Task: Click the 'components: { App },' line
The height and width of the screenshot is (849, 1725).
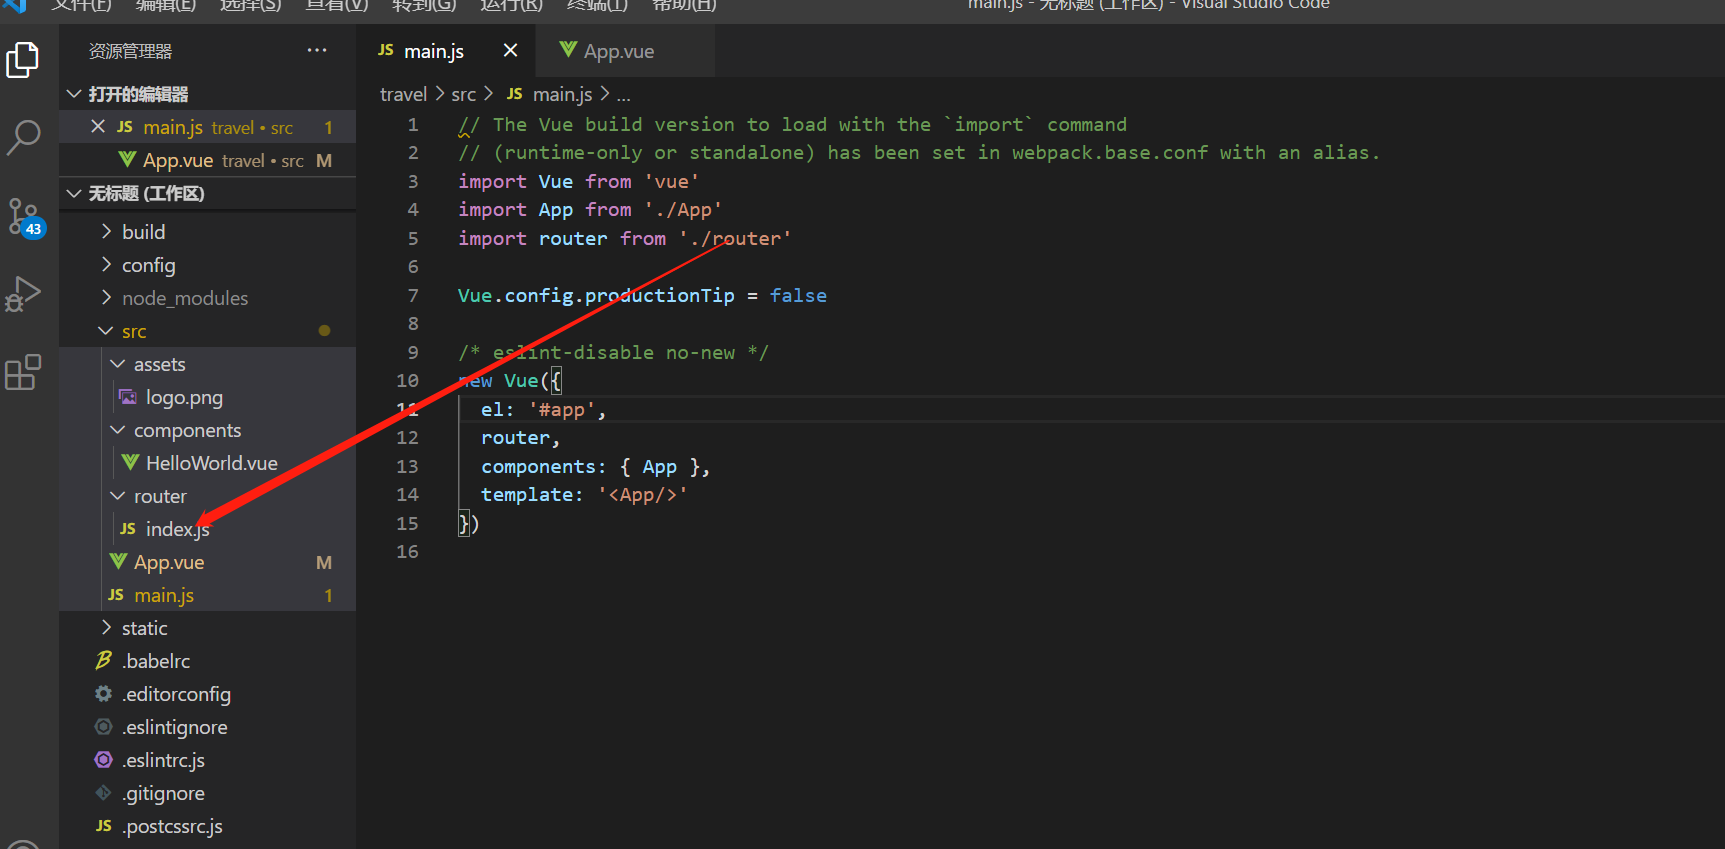Action: tap(595, 467)
